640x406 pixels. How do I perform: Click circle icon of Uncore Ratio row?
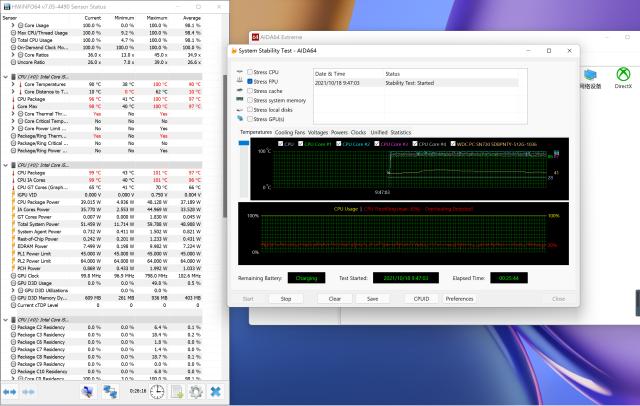click(x=13, y=62)
